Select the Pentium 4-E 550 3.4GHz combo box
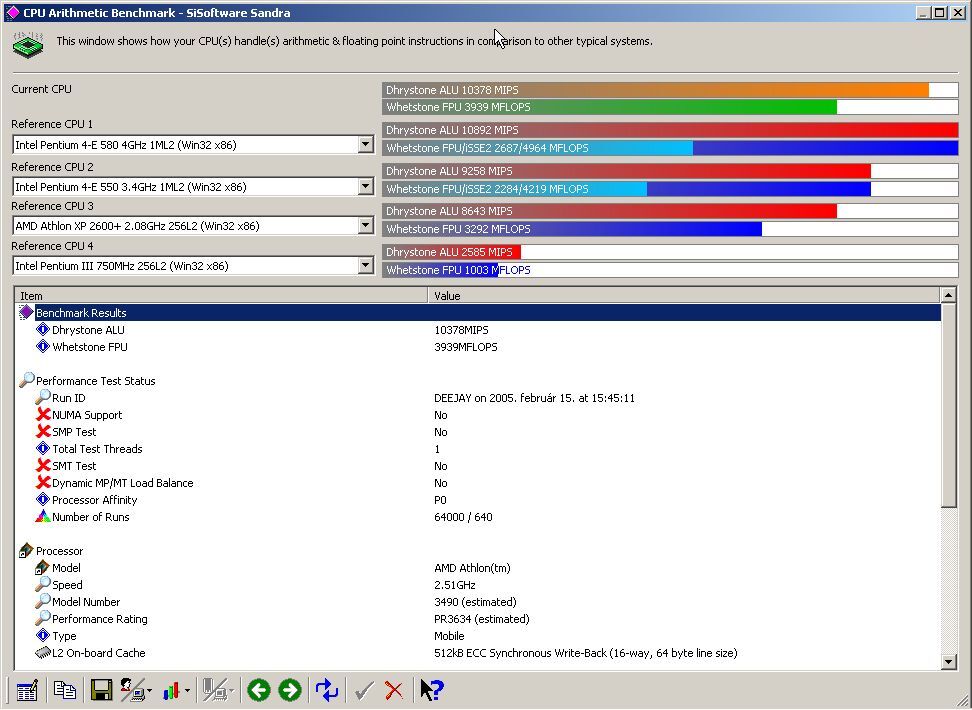Screen dimensions: 972x710 pyautogui.click(x=193, y=186)
